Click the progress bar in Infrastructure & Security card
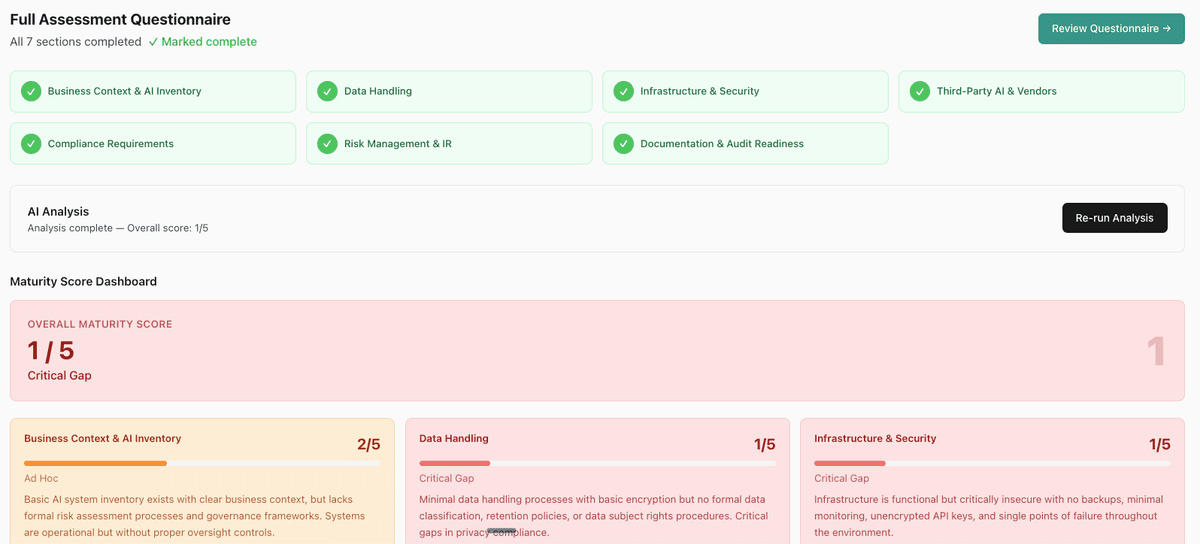The height and width of the screenshot is (544, 1200). [x=992, y=463]
